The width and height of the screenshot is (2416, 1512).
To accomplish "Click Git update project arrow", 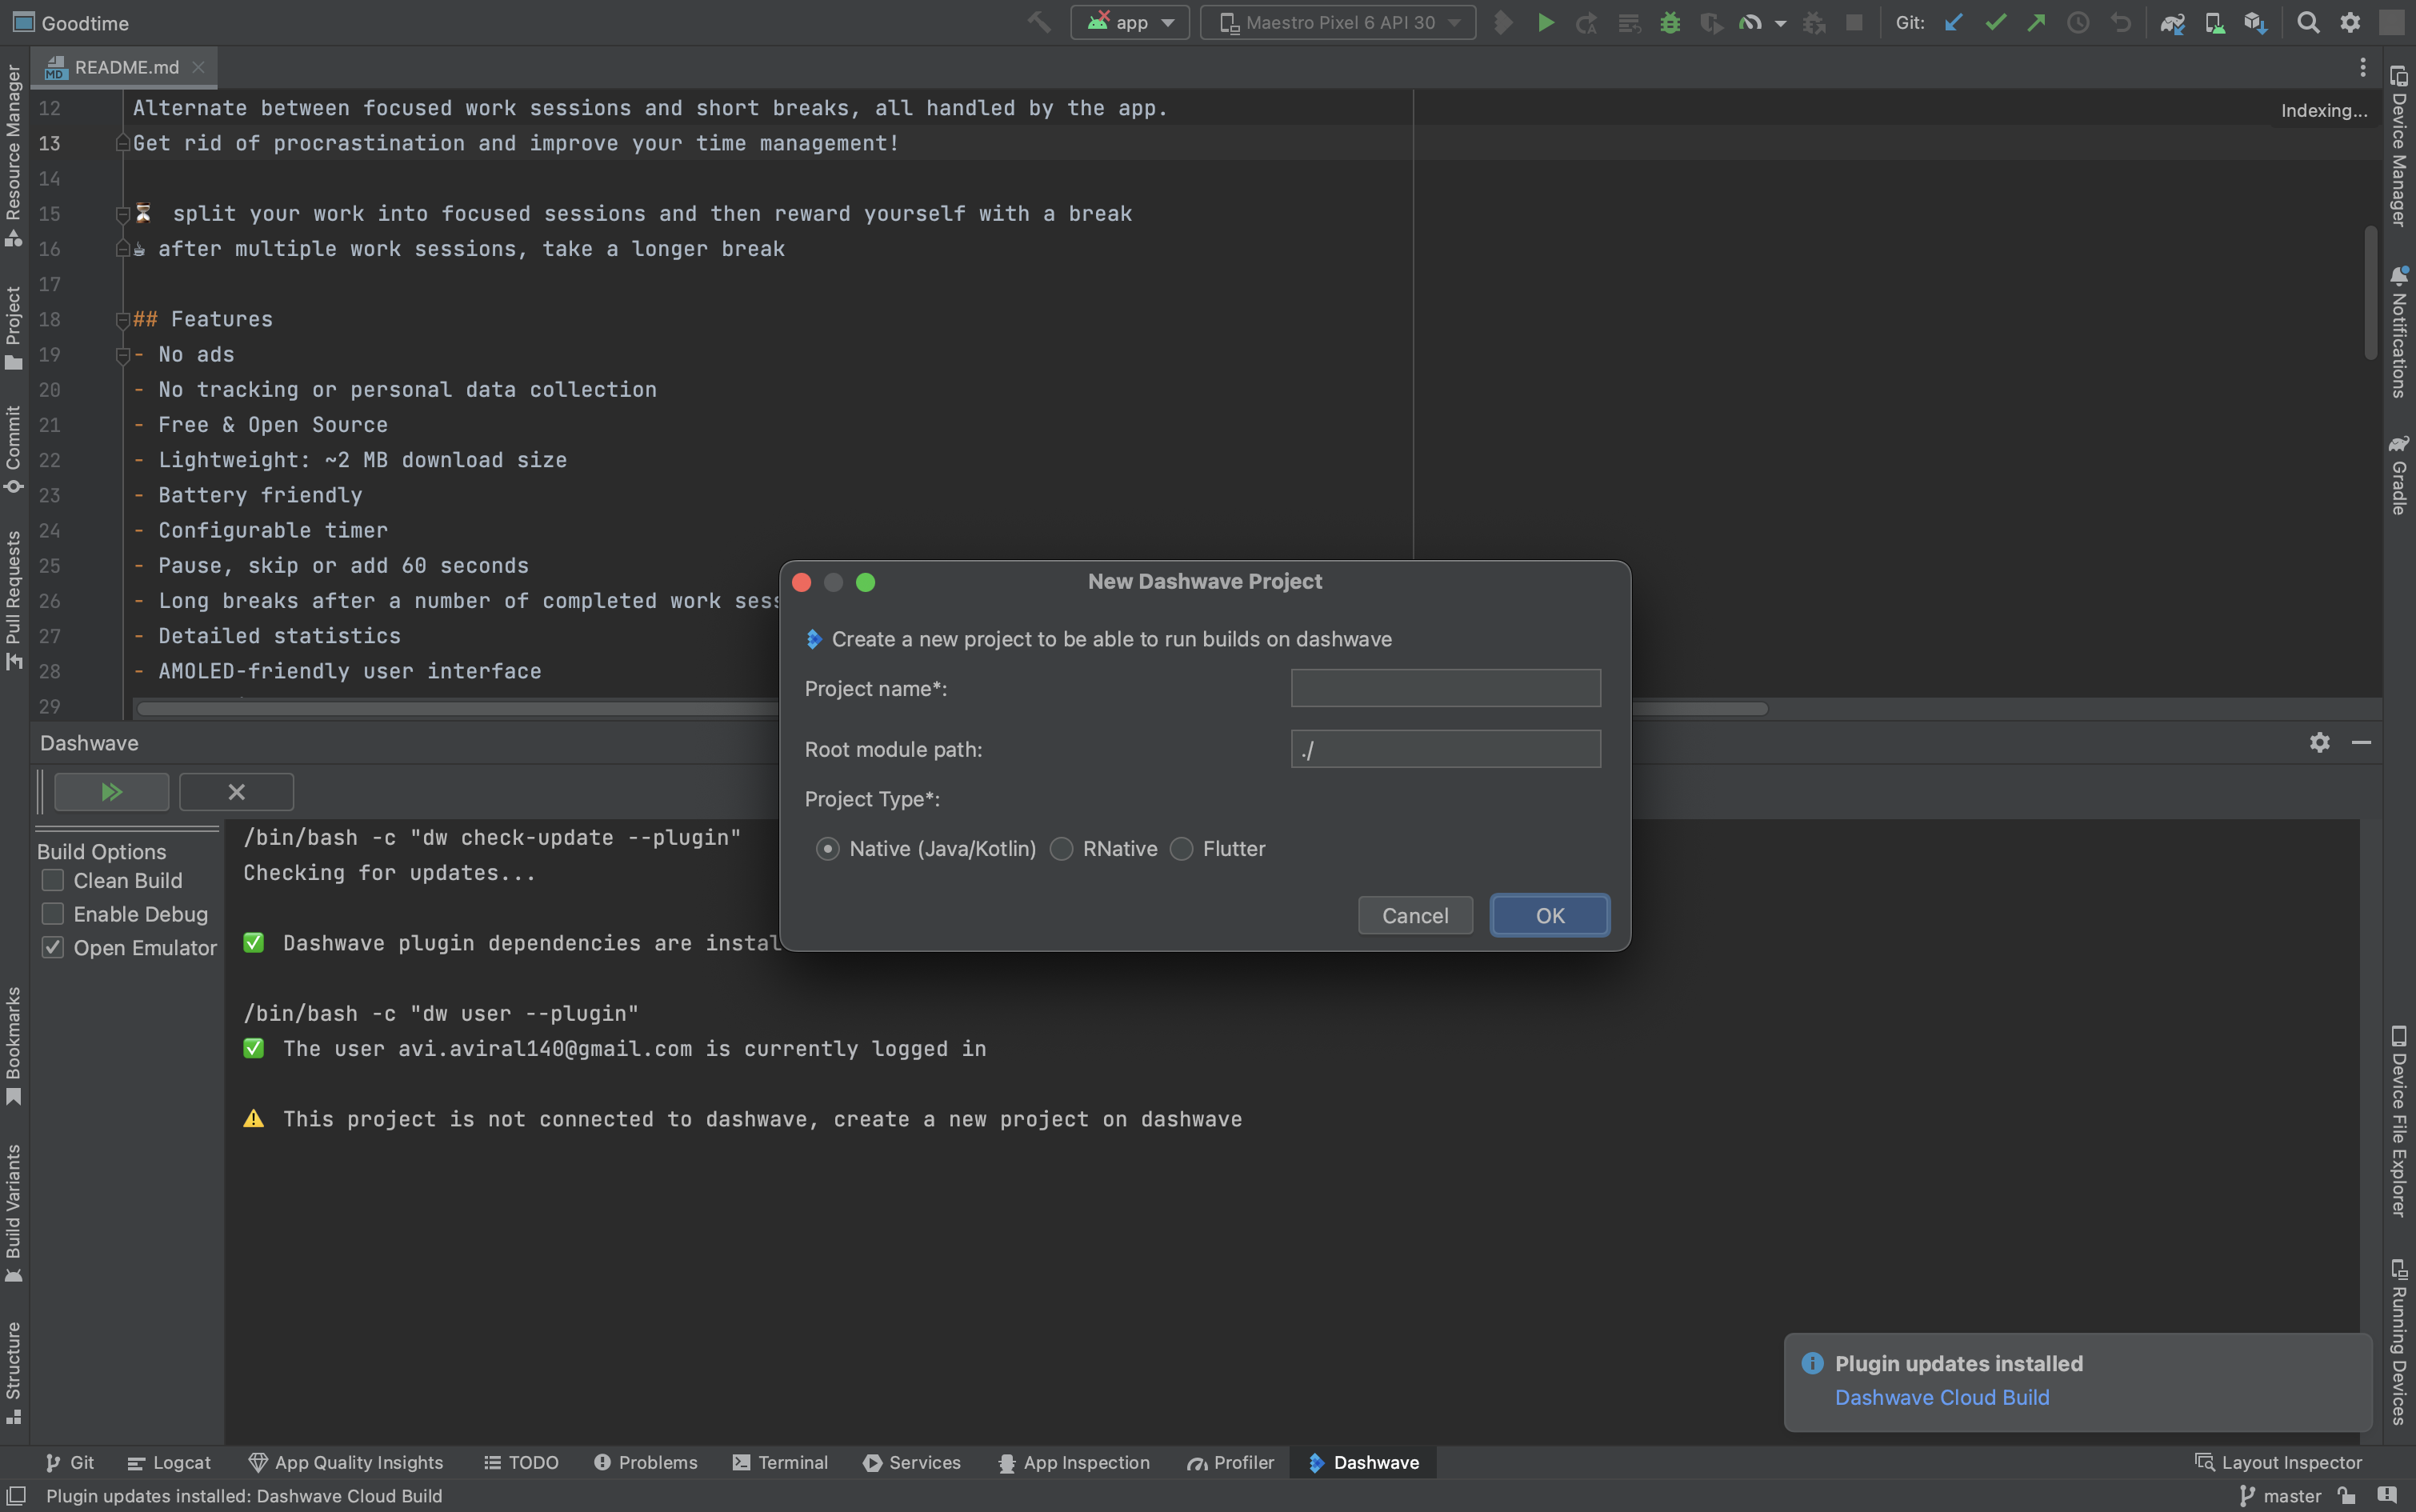I will click(x=1952, y=22).
